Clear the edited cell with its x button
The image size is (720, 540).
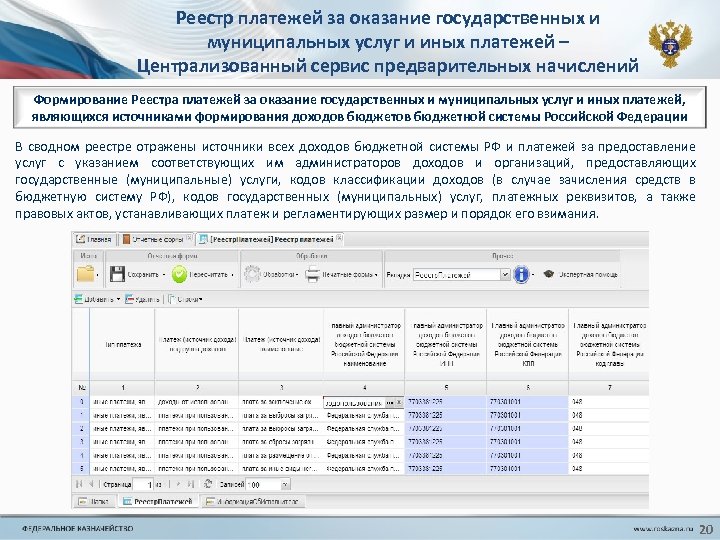[399, 402]
